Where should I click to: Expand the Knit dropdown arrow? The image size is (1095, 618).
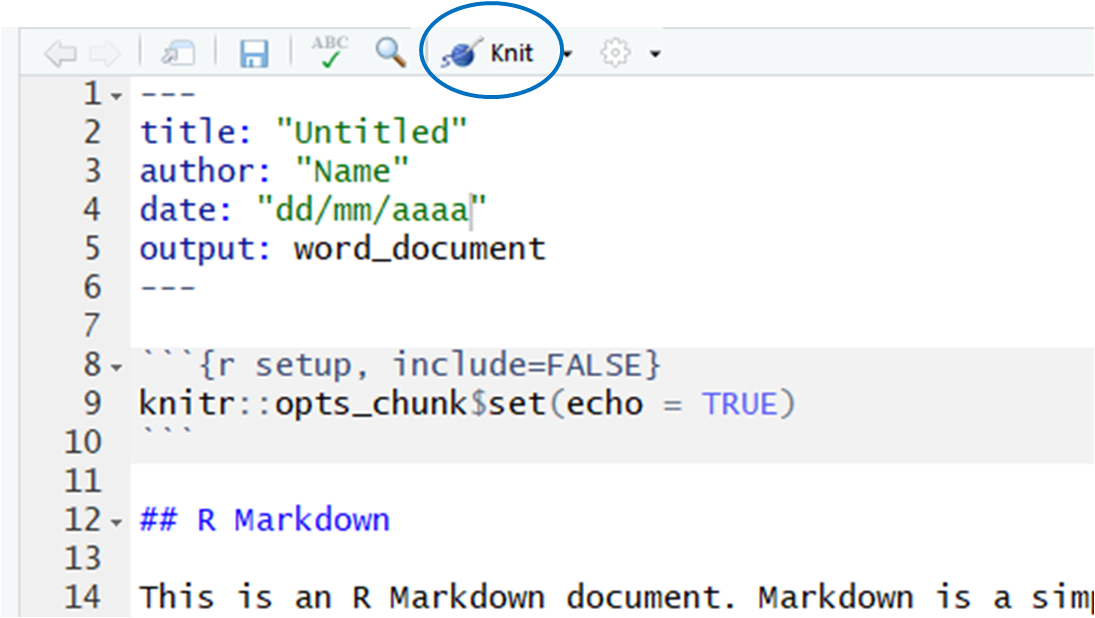point(567,55)
